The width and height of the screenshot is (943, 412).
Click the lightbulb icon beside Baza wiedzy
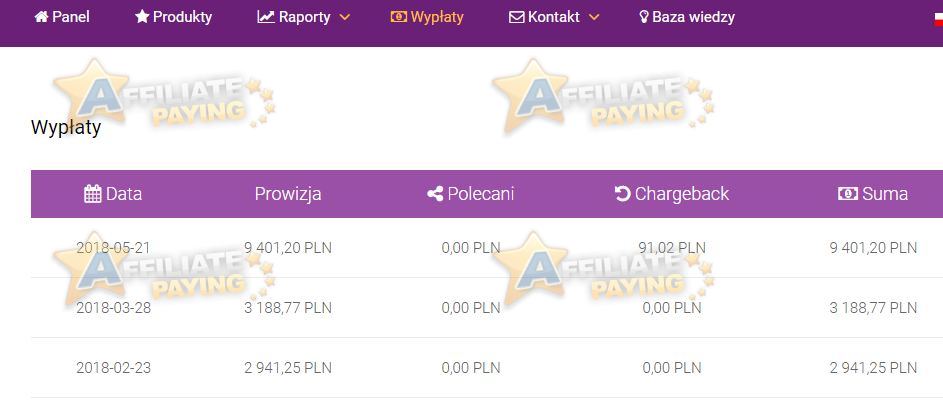tap(644, 17)
